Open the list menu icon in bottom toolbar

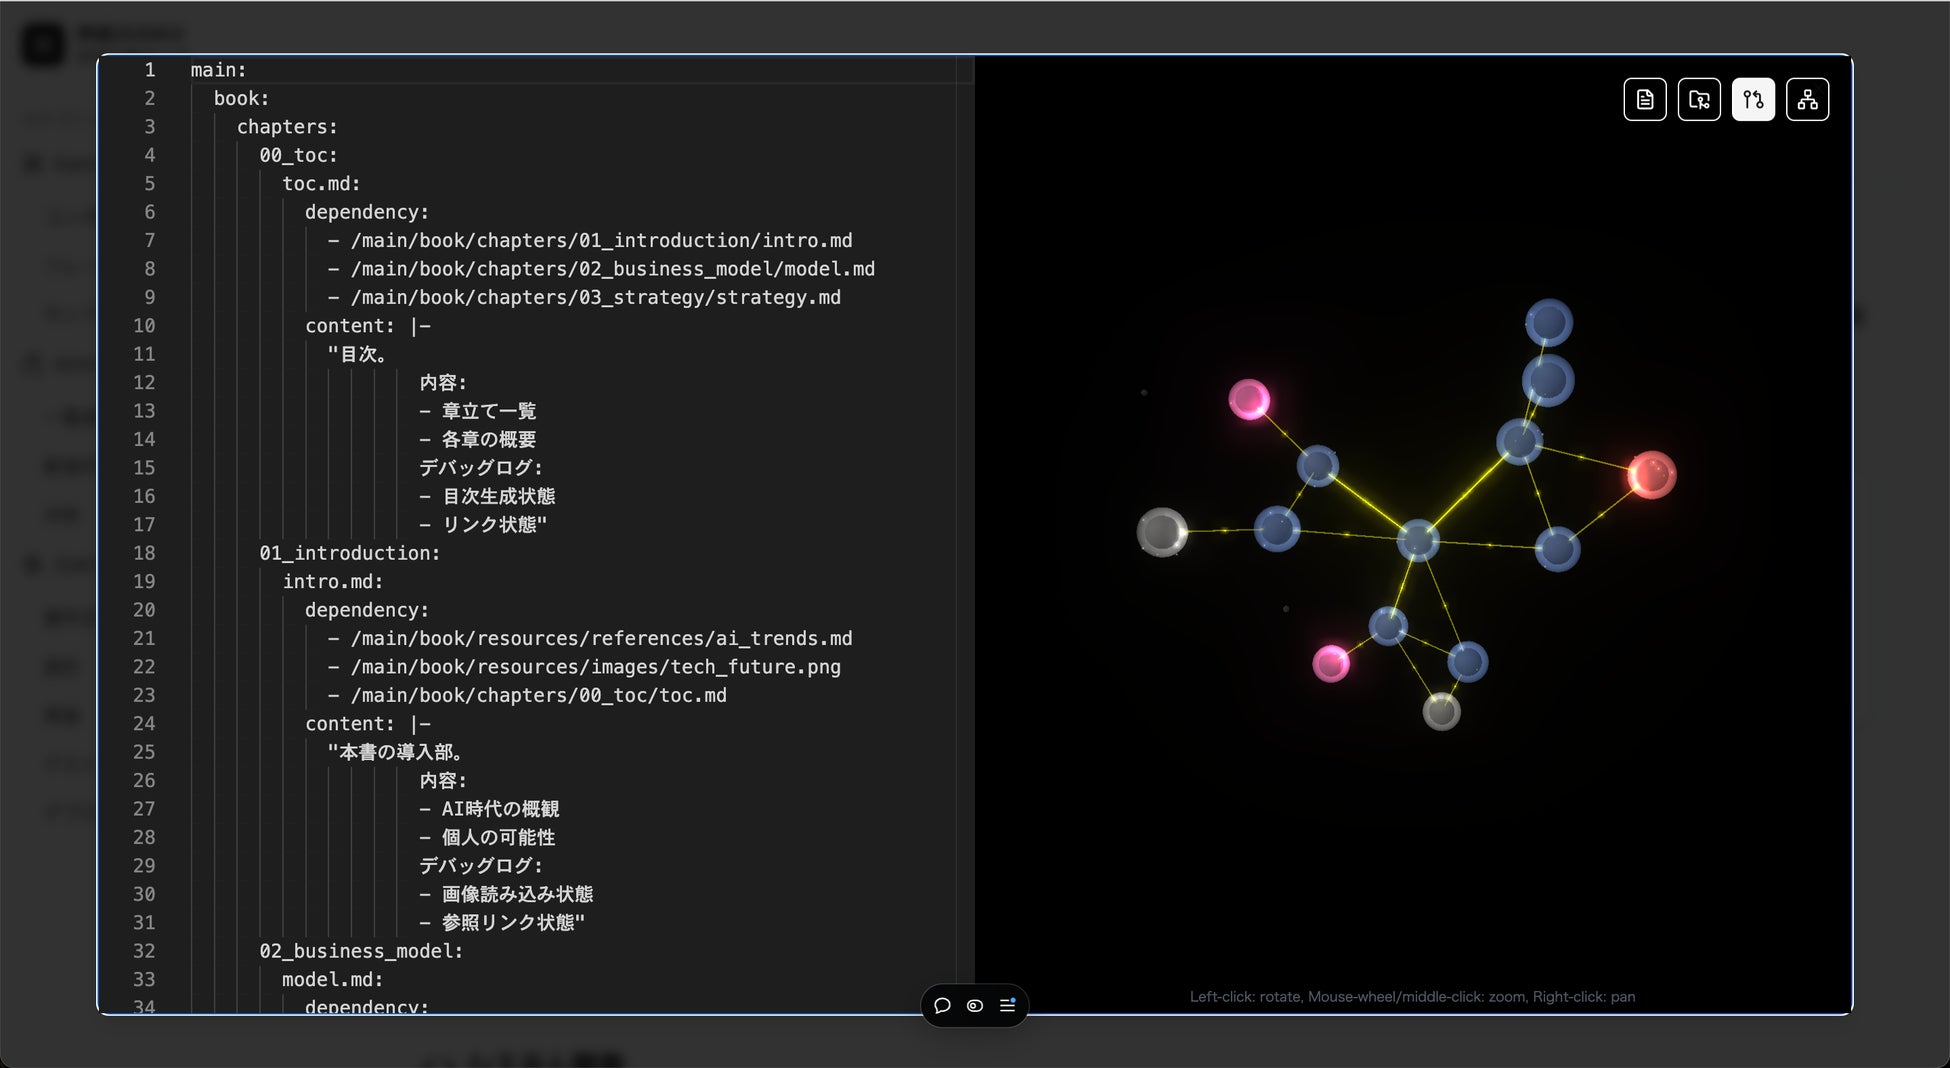coord(1008,1005)
